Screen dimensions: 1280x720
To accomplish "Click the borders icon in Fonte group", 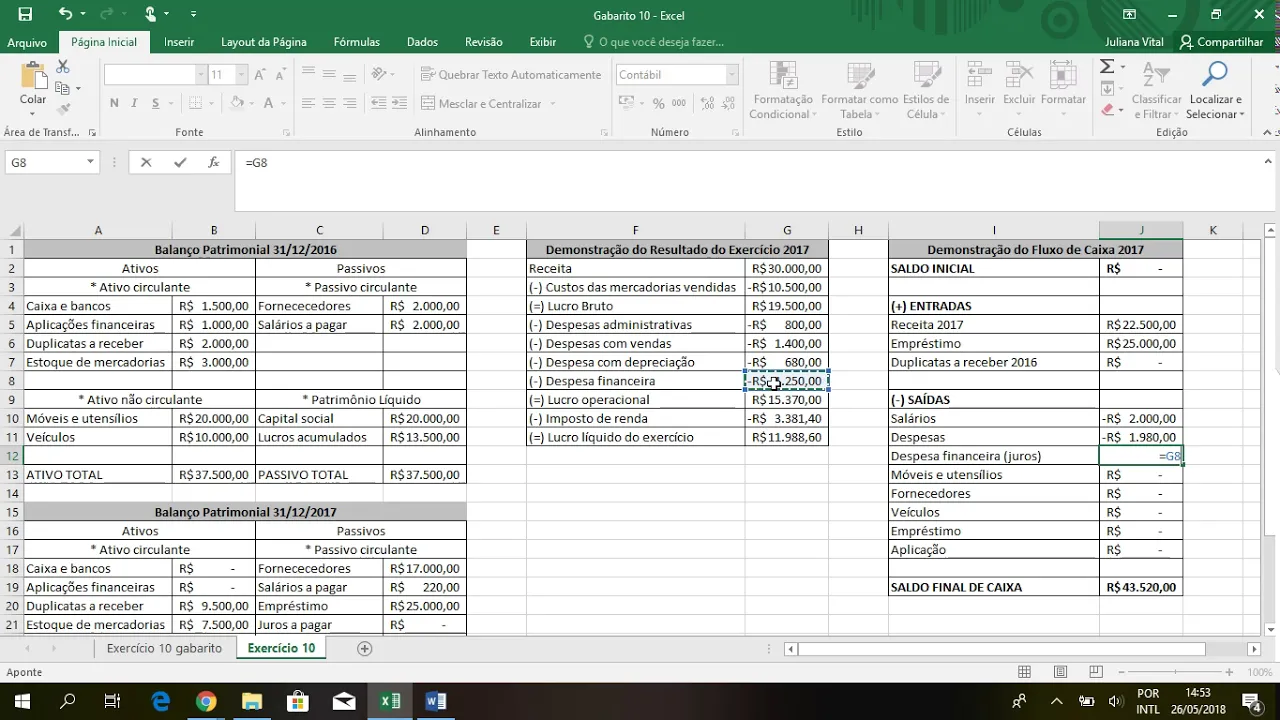I will (194, 103).
